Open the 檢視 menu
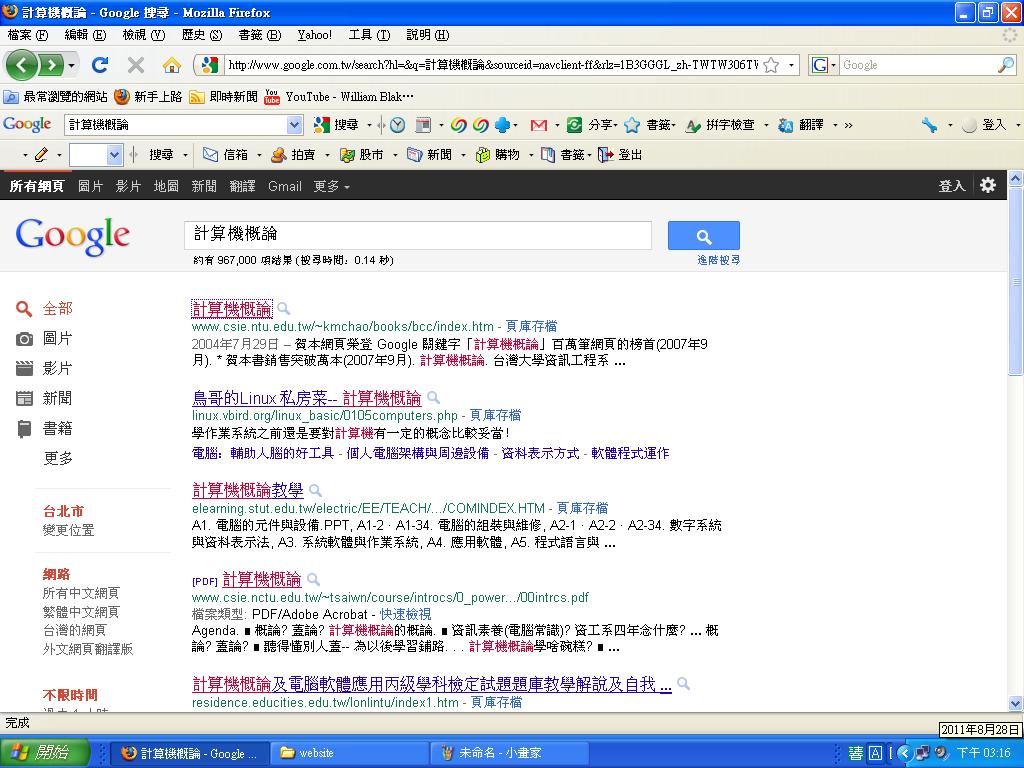1024x768 pixels. [x=144, y=35]
